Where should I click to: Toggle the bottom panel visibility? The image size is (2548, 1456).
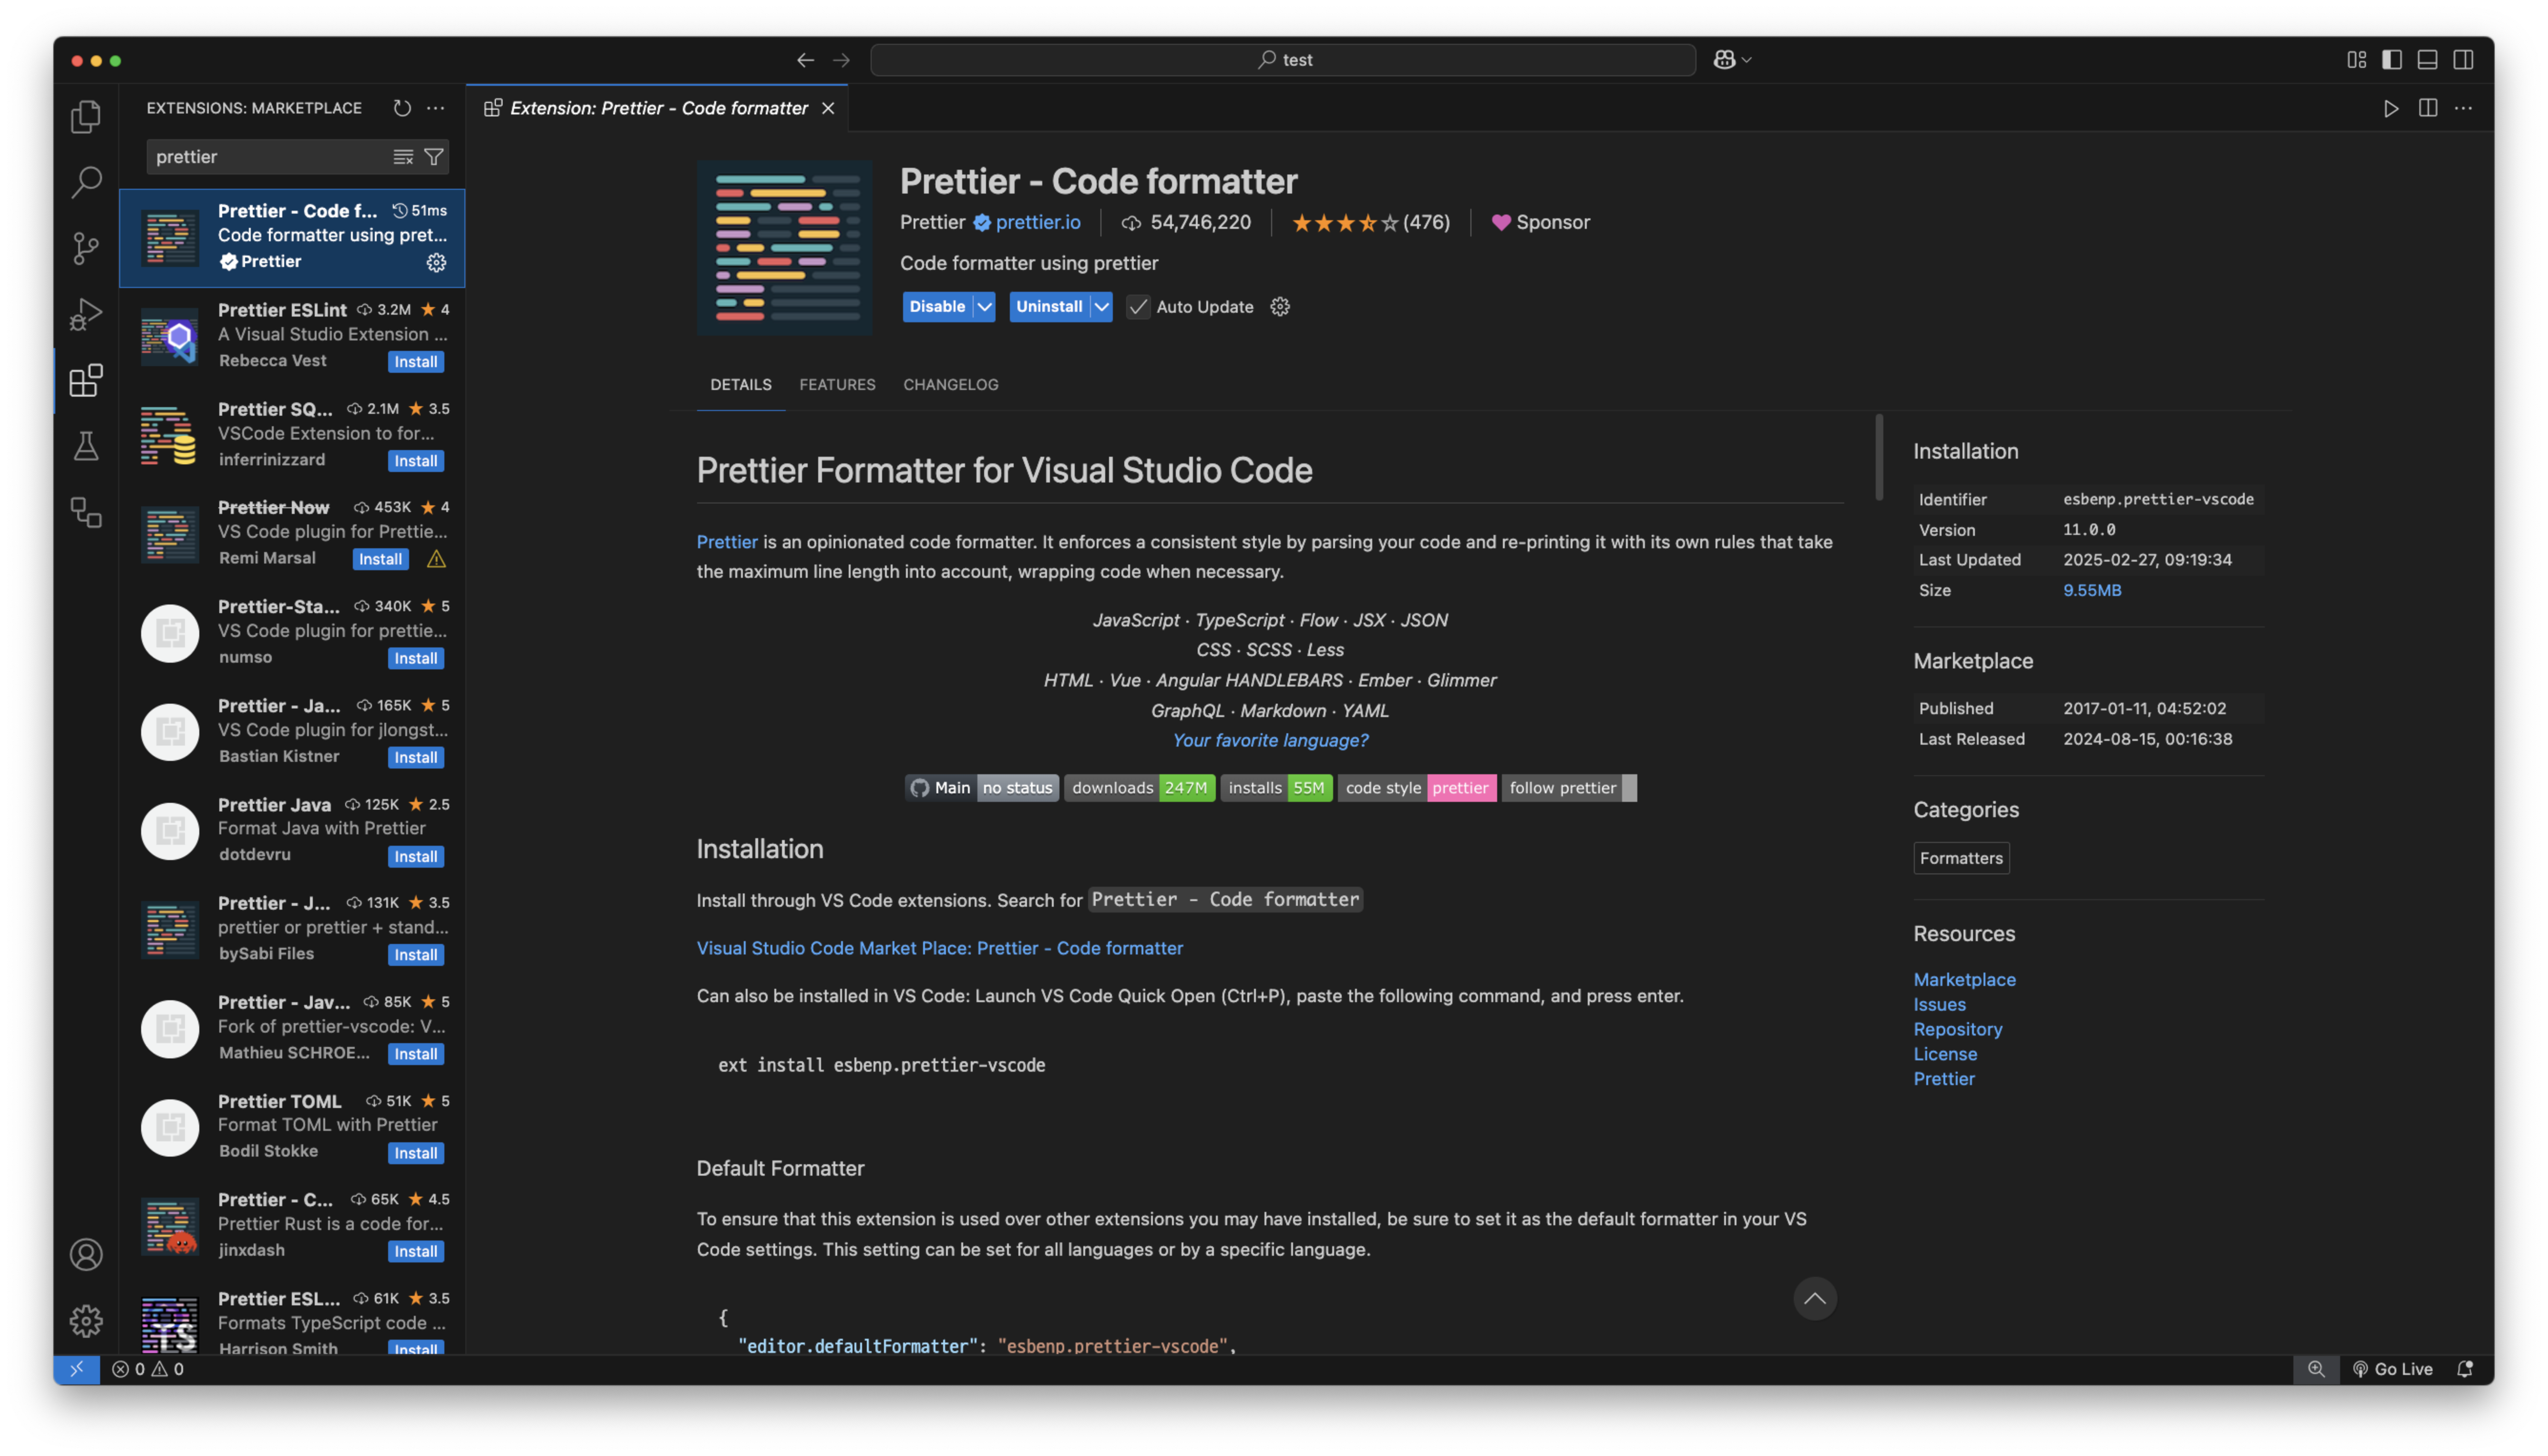(x=2427, y=60)
